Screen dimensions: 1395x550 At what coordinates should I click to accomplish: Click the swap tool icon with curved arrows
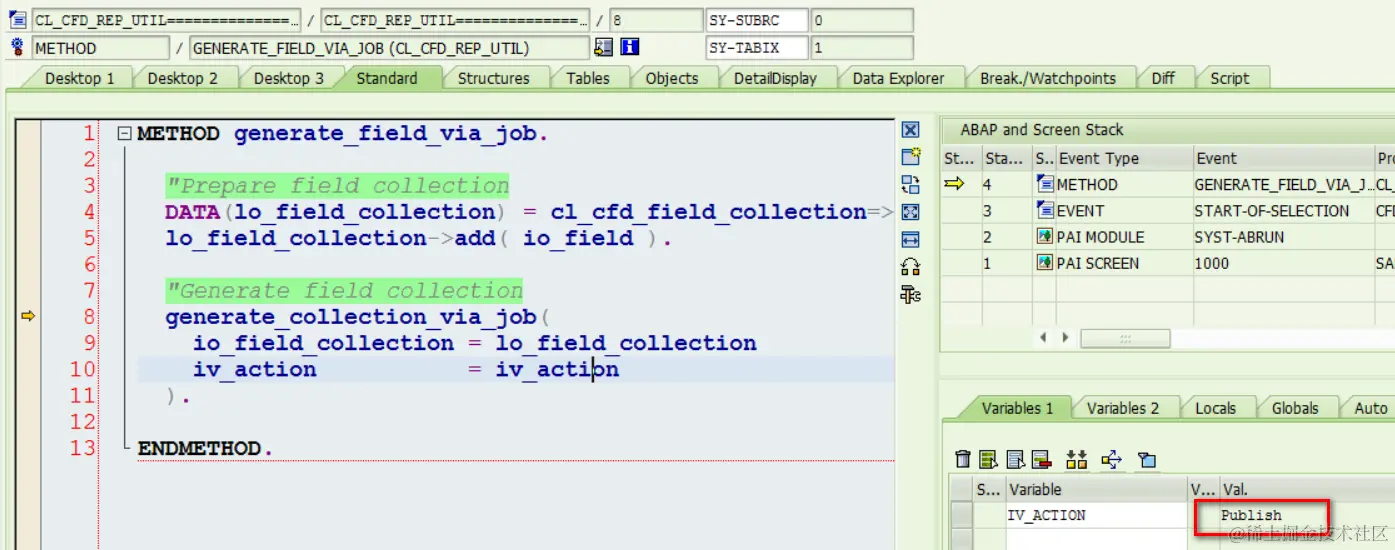tap(910, 184)
